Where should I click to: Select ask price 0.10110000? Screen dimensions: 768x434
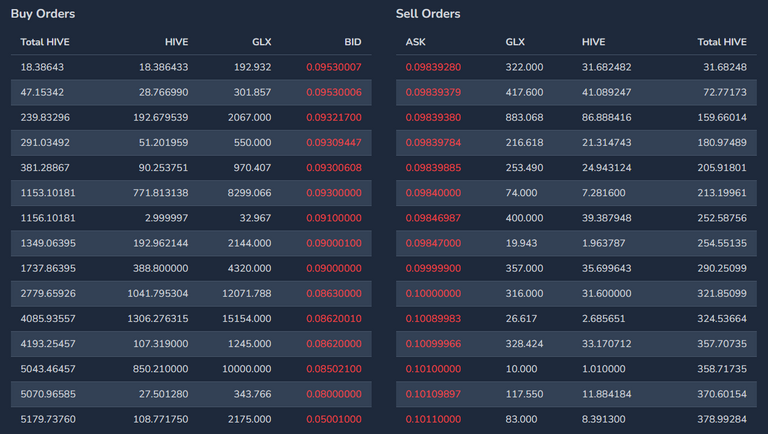433,419
